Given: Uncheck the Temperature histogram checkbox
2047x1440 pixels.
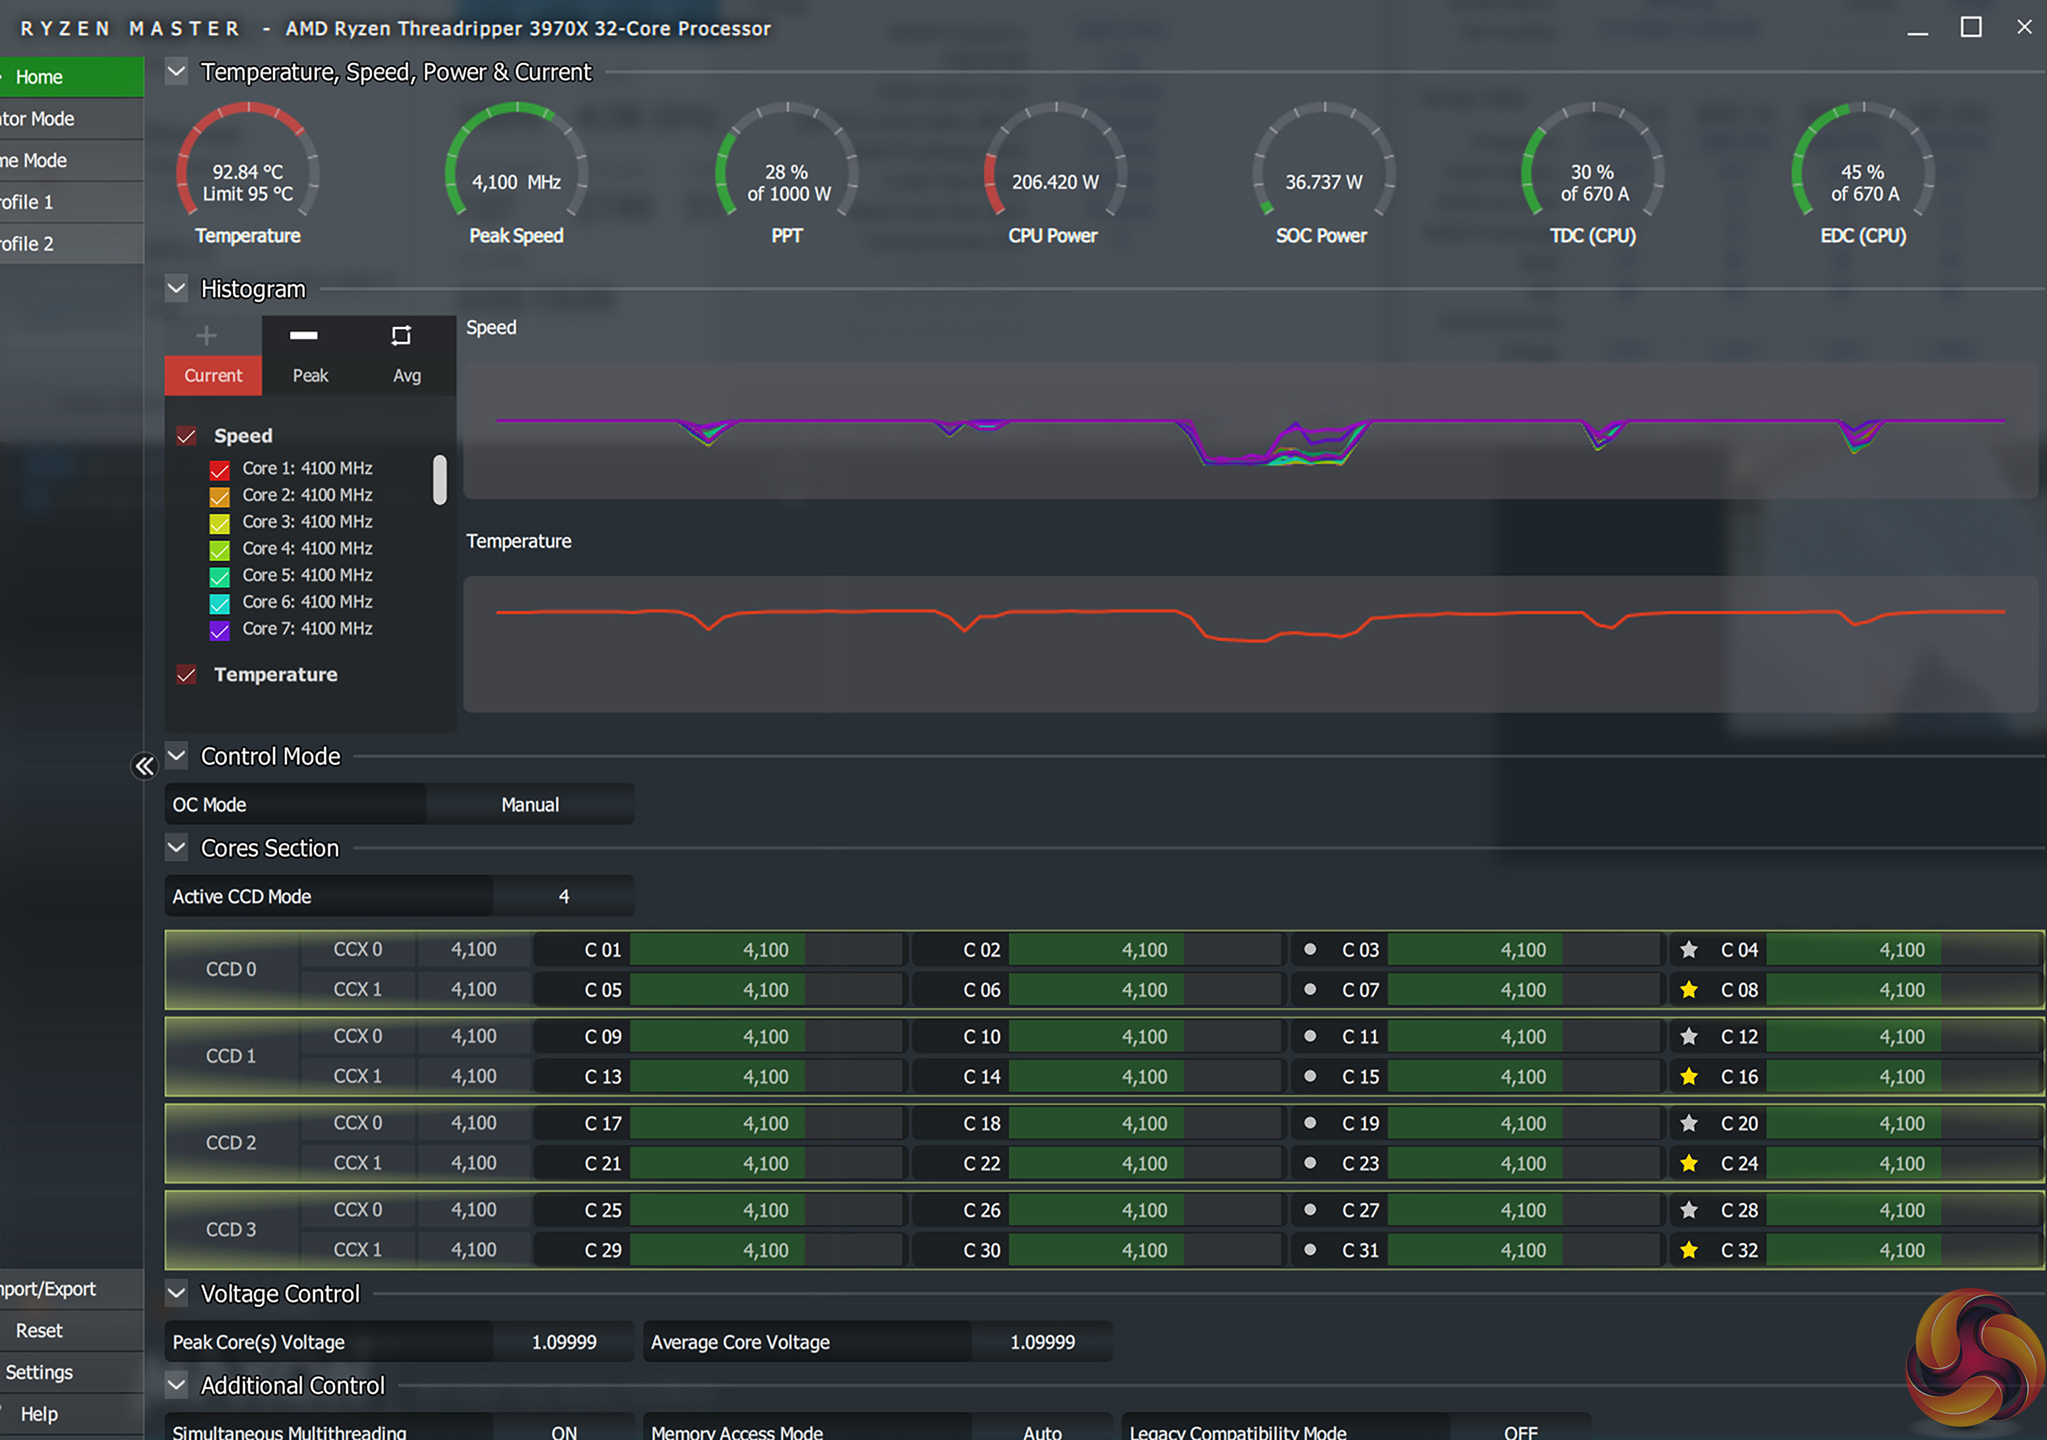Looking at the screenshot, I should click(x=186, y=675).
